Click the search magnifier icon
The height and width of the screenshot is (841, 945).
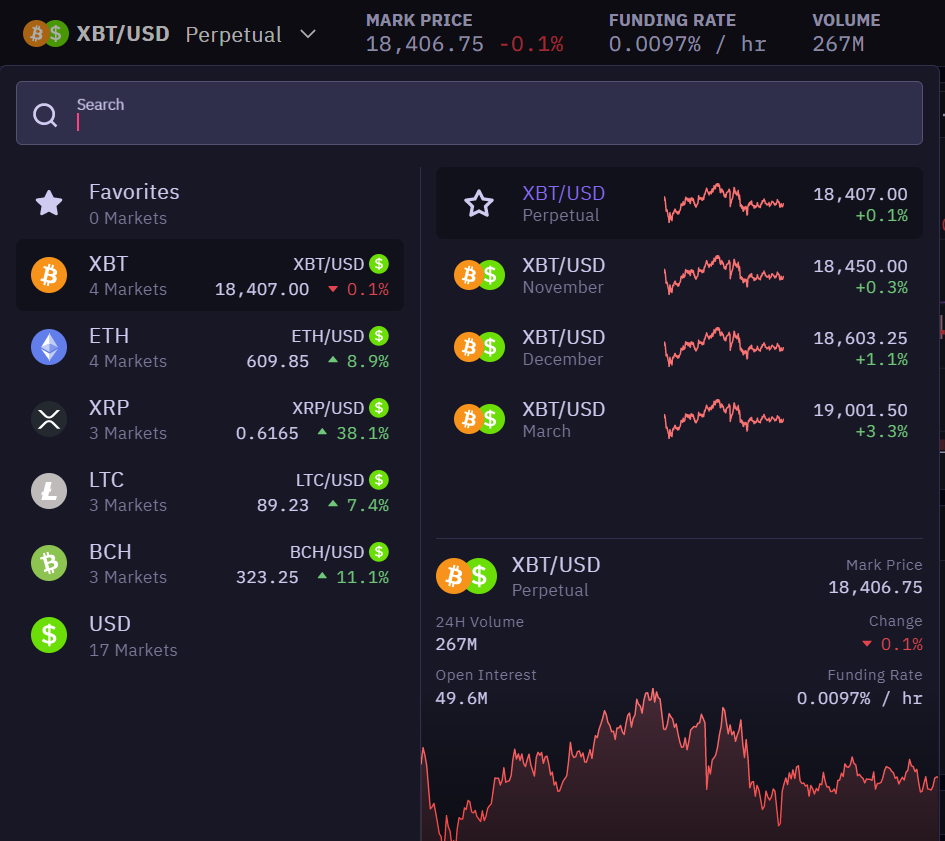pos(45,114)
